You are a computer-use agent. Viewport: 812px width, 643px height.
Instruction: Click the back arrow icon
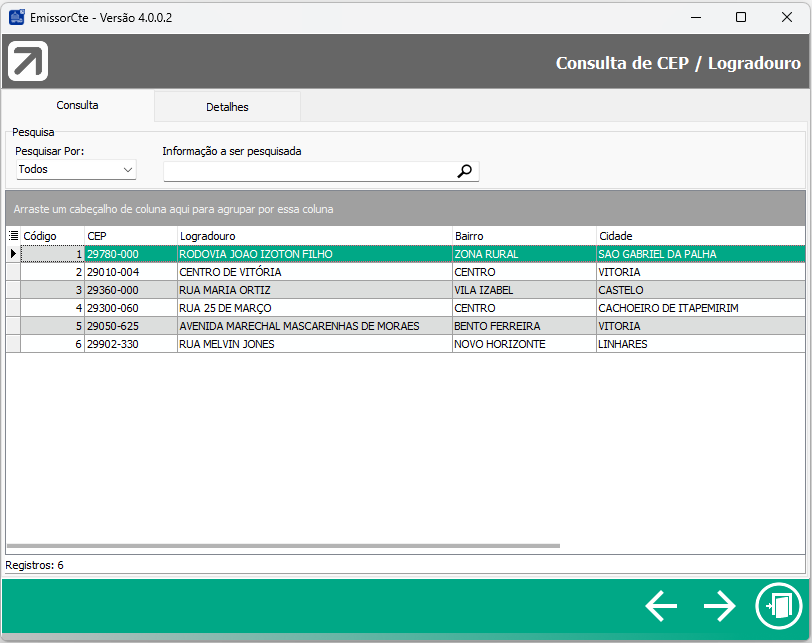661,605
